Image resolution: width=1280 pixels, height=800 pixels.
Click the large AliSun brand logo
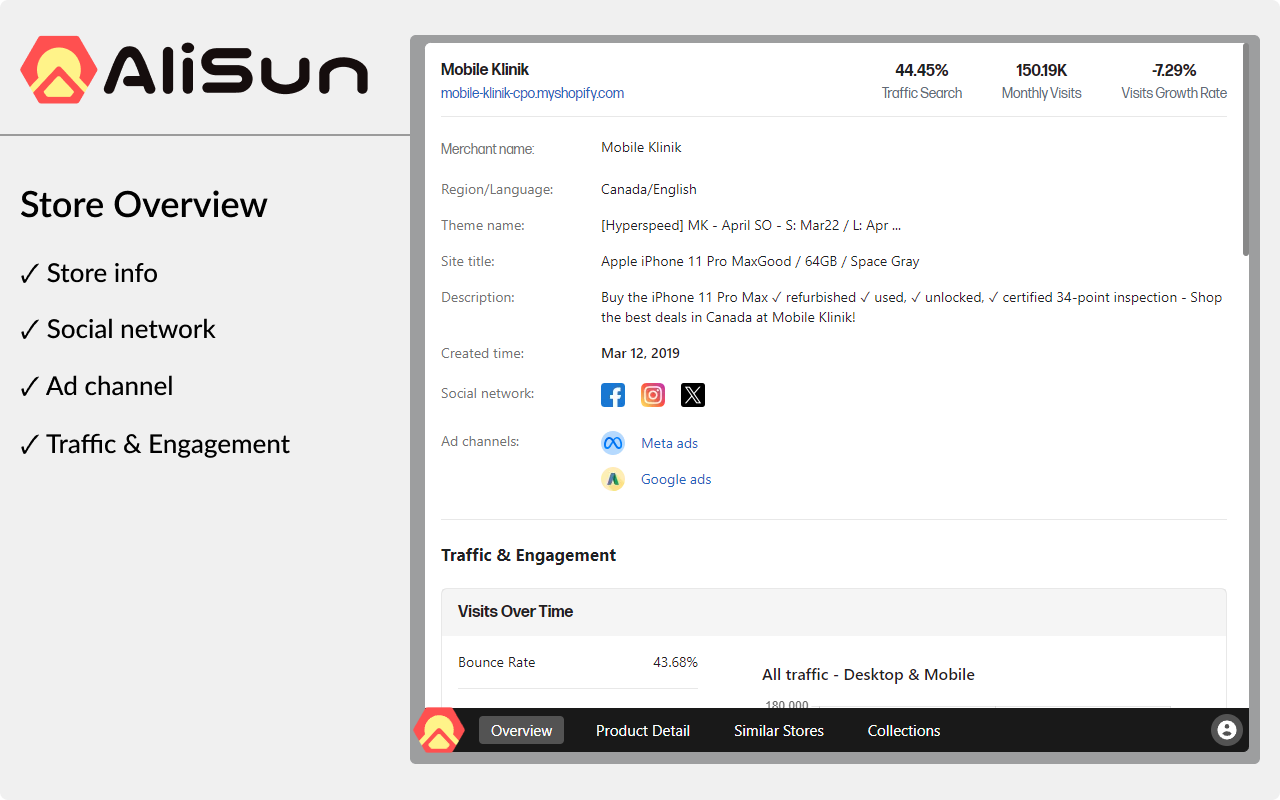coord(195,70)
